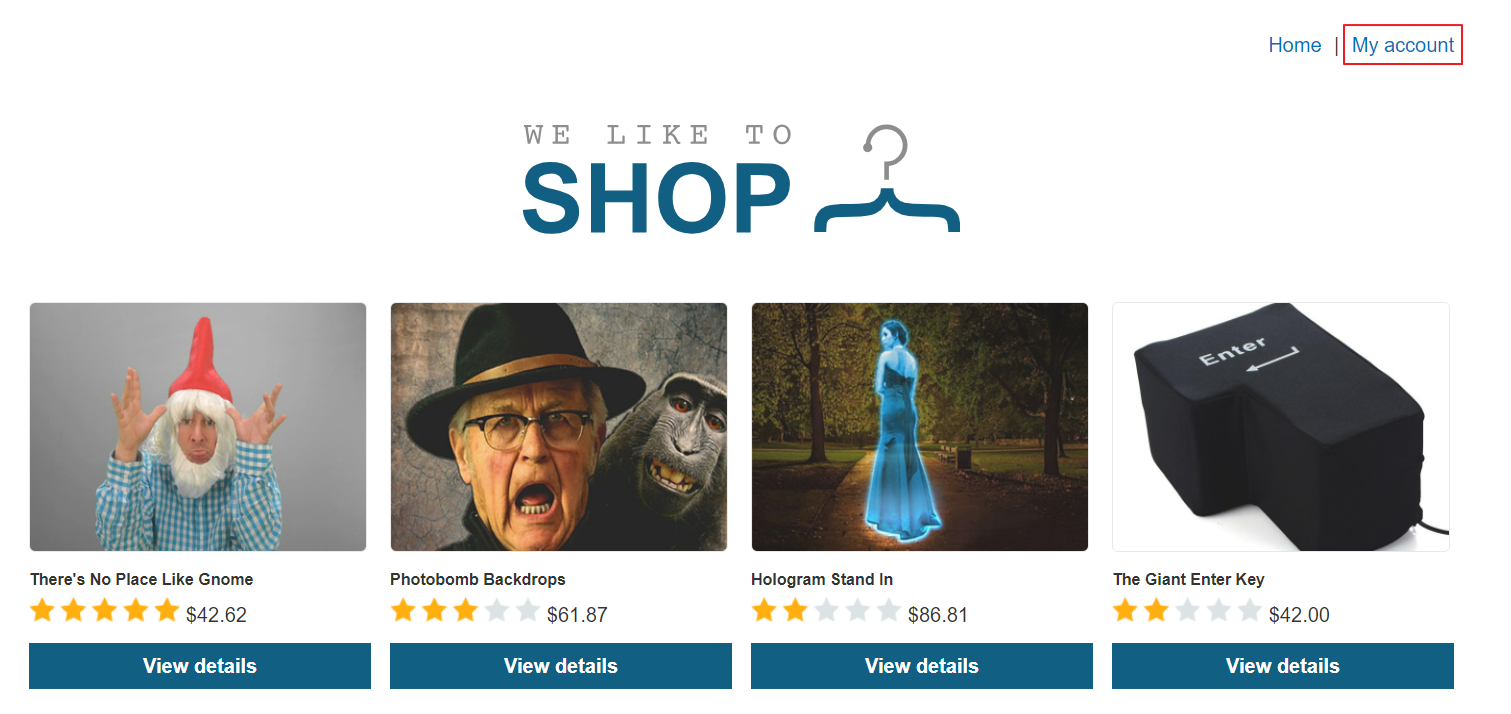
Task: Click the SHOP logo text
Action: pyautogui.click(x=656, y=198)
